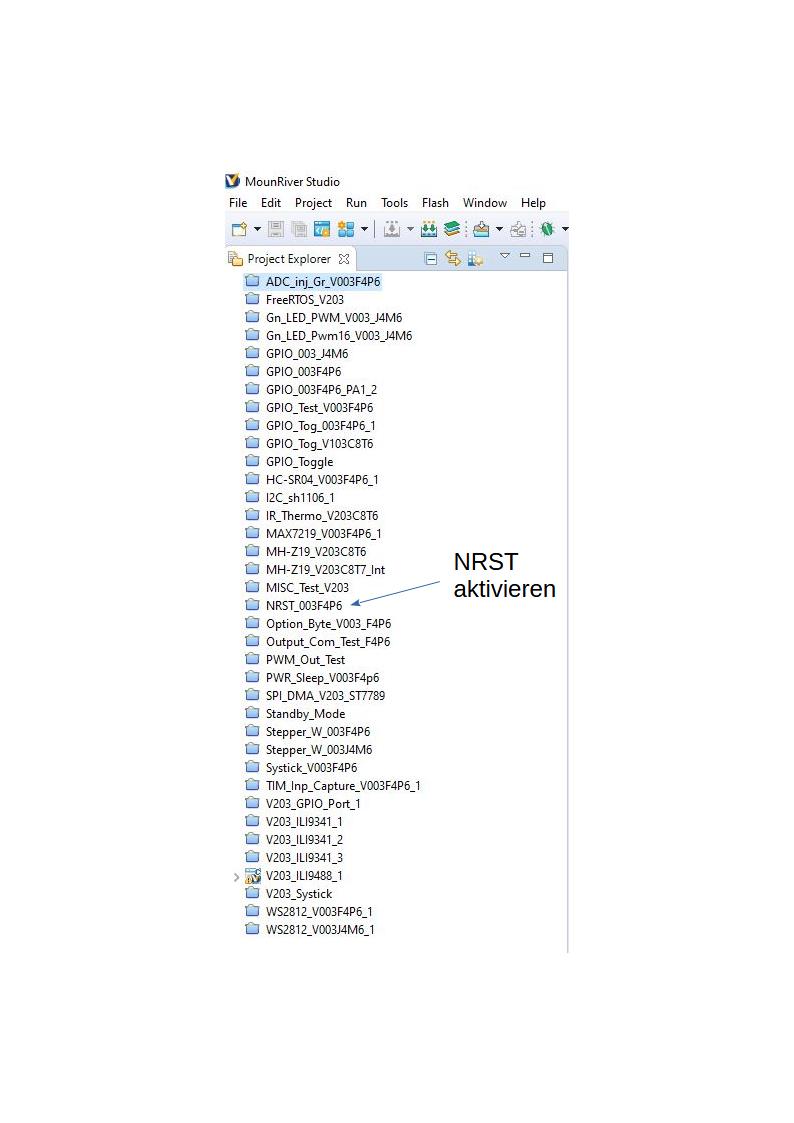Open the Debug icon dropdown arrow

point(565,229)
